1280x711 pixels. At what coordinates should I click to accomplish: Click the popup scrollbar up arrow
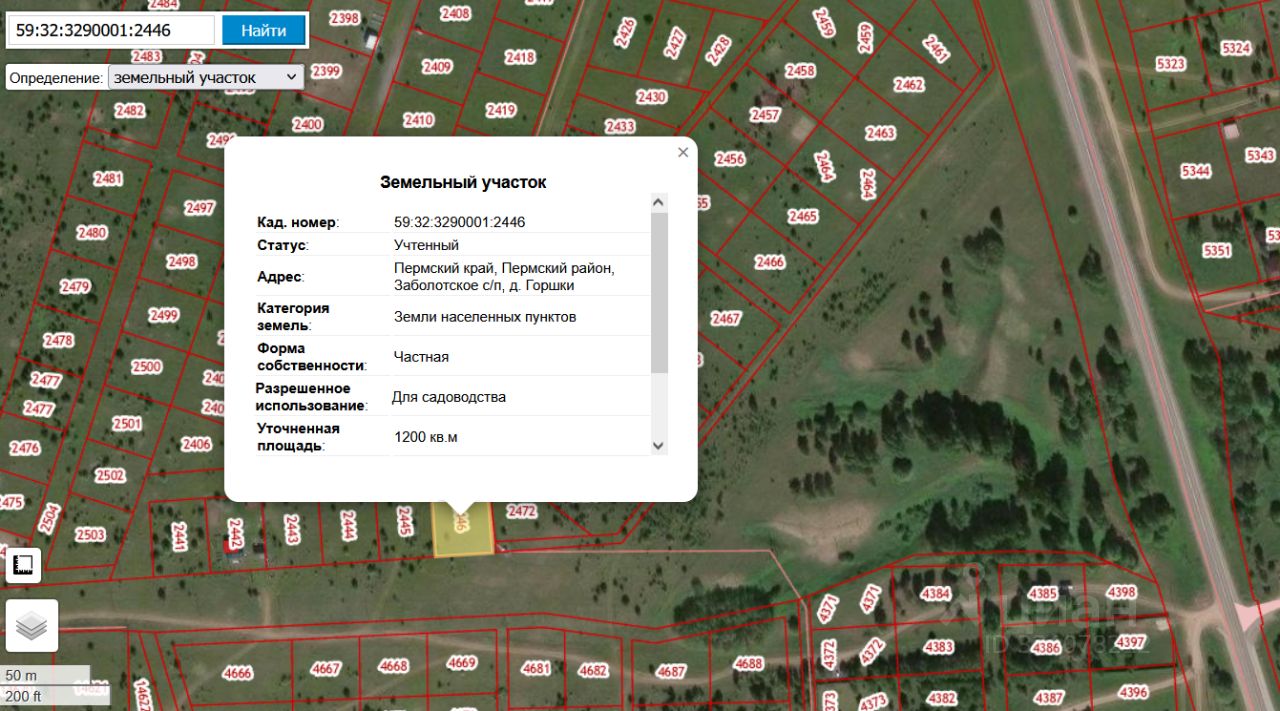coord(658,202)
